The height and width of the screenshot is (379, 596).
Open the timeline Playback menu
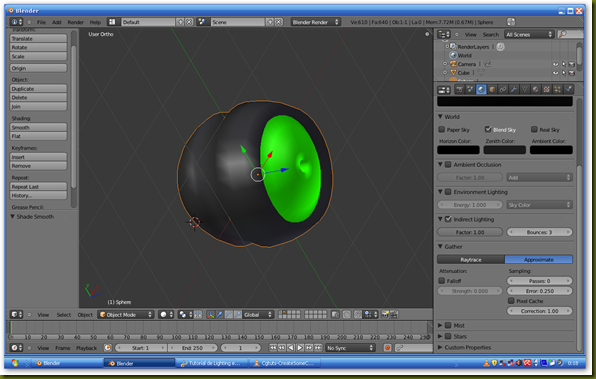[x=87, y=348]
